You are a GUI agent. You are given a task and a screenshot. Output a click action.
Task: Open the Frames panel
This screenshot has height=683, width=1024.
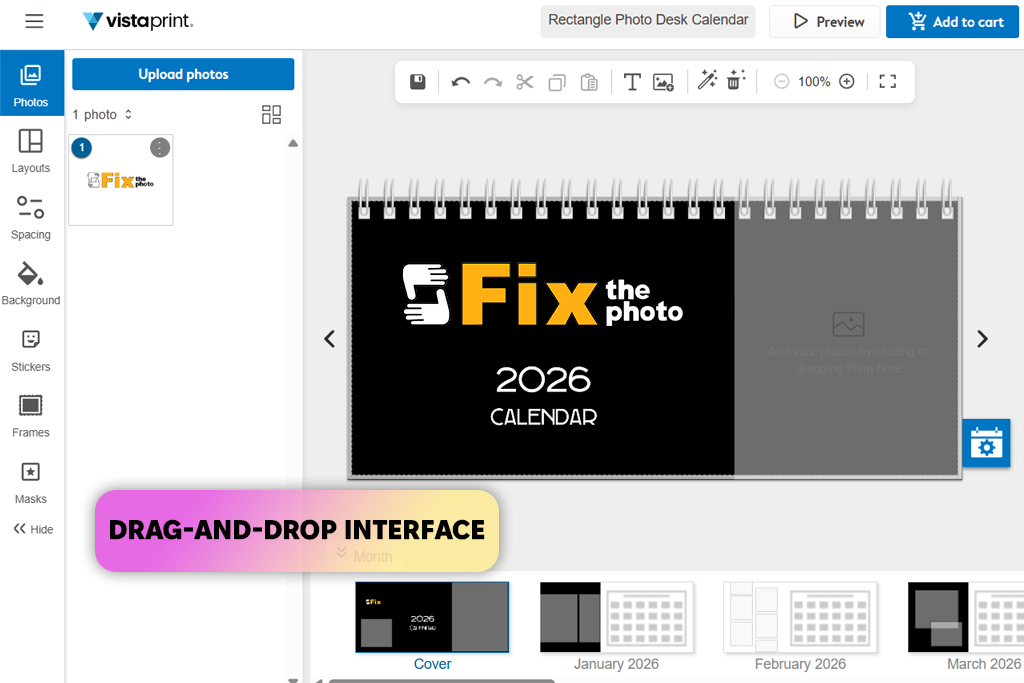[31, 416]
